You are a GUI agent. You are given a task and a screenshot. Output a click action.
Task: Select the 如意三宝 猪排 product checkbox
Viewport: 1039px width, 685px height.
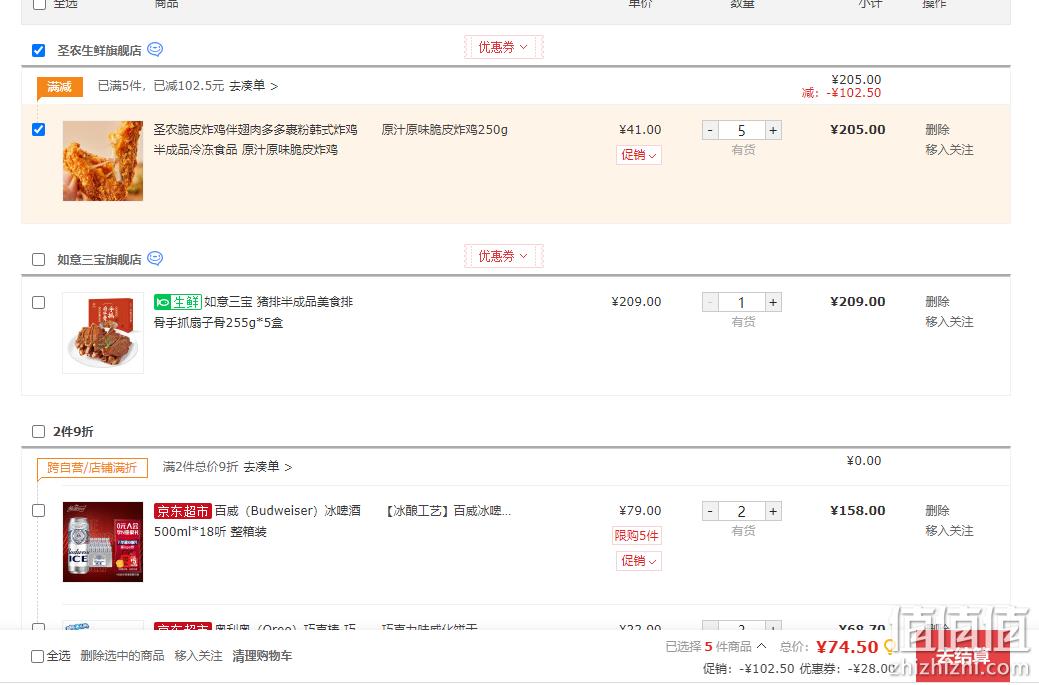point(38,302)
